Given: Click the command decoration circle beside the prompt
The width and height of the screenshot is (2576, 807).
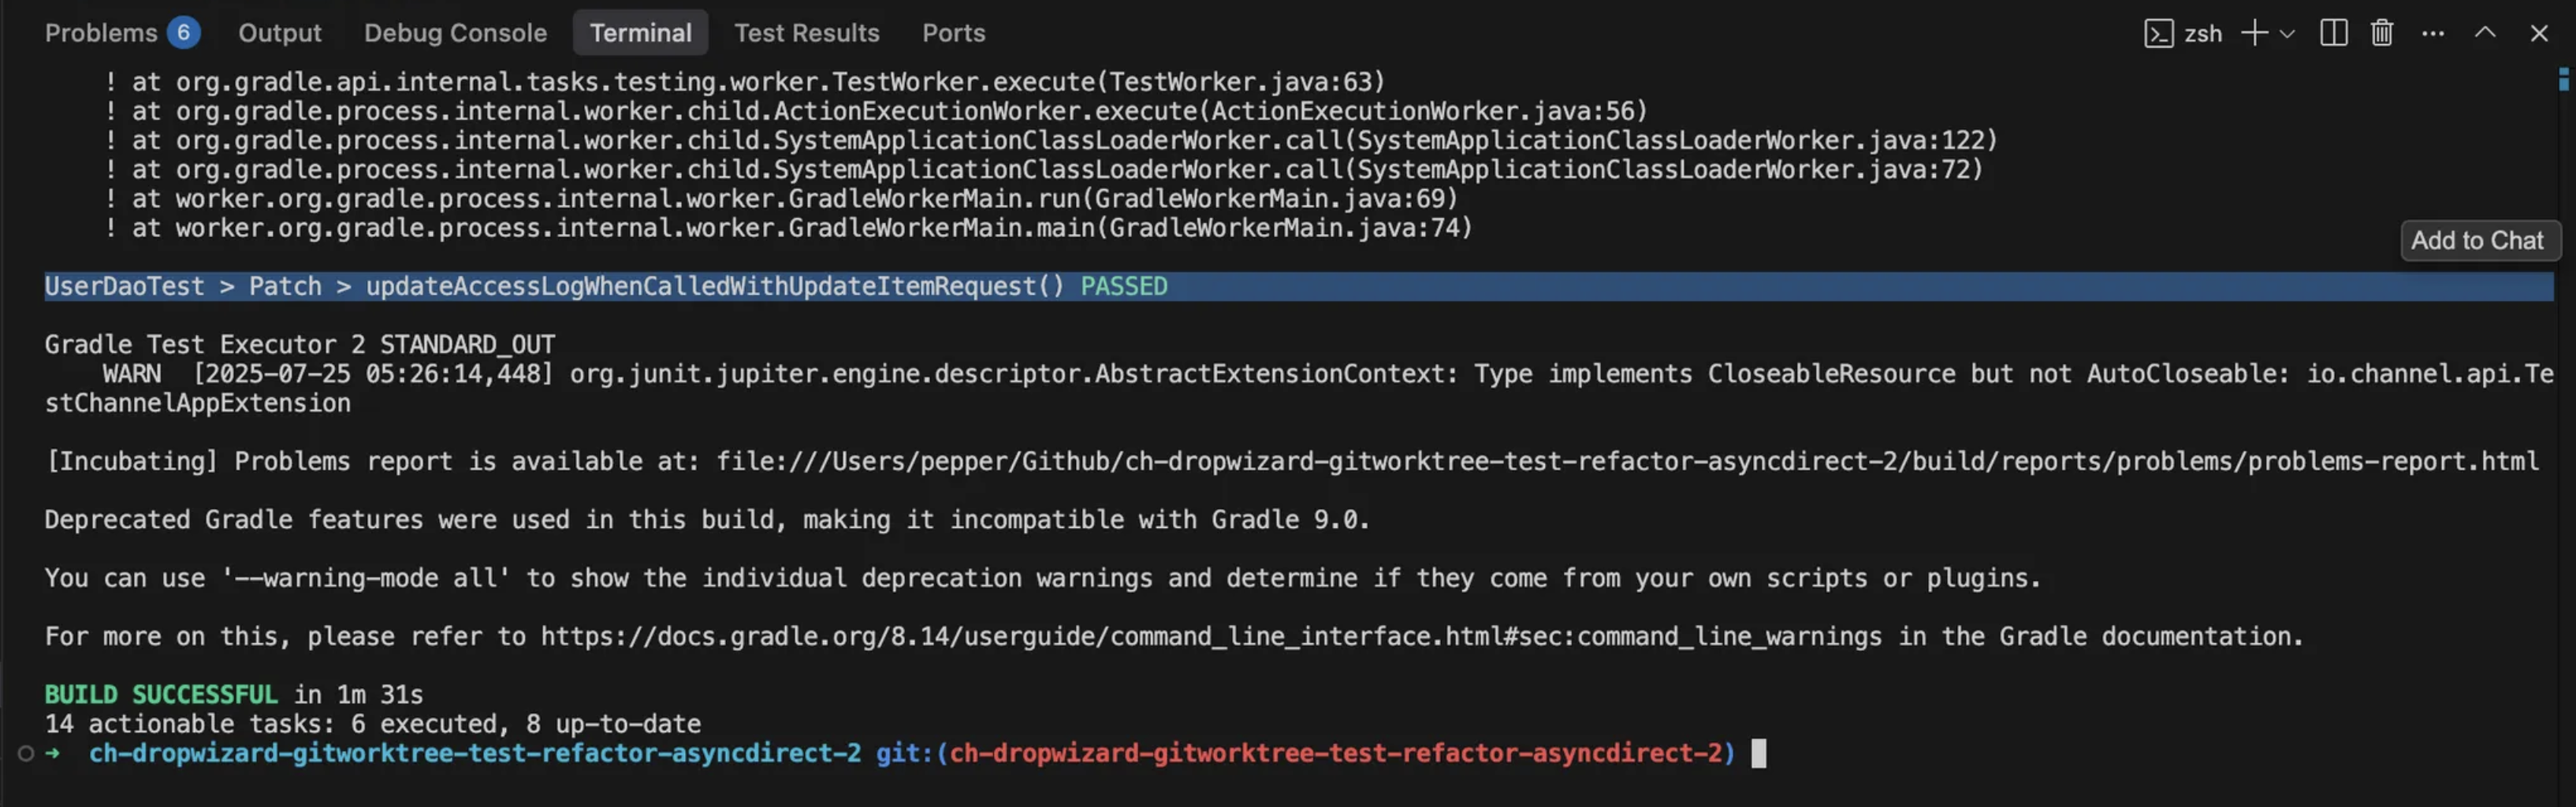Looking at the screenshot, I should pyautogui.click(x=26, y=754).
